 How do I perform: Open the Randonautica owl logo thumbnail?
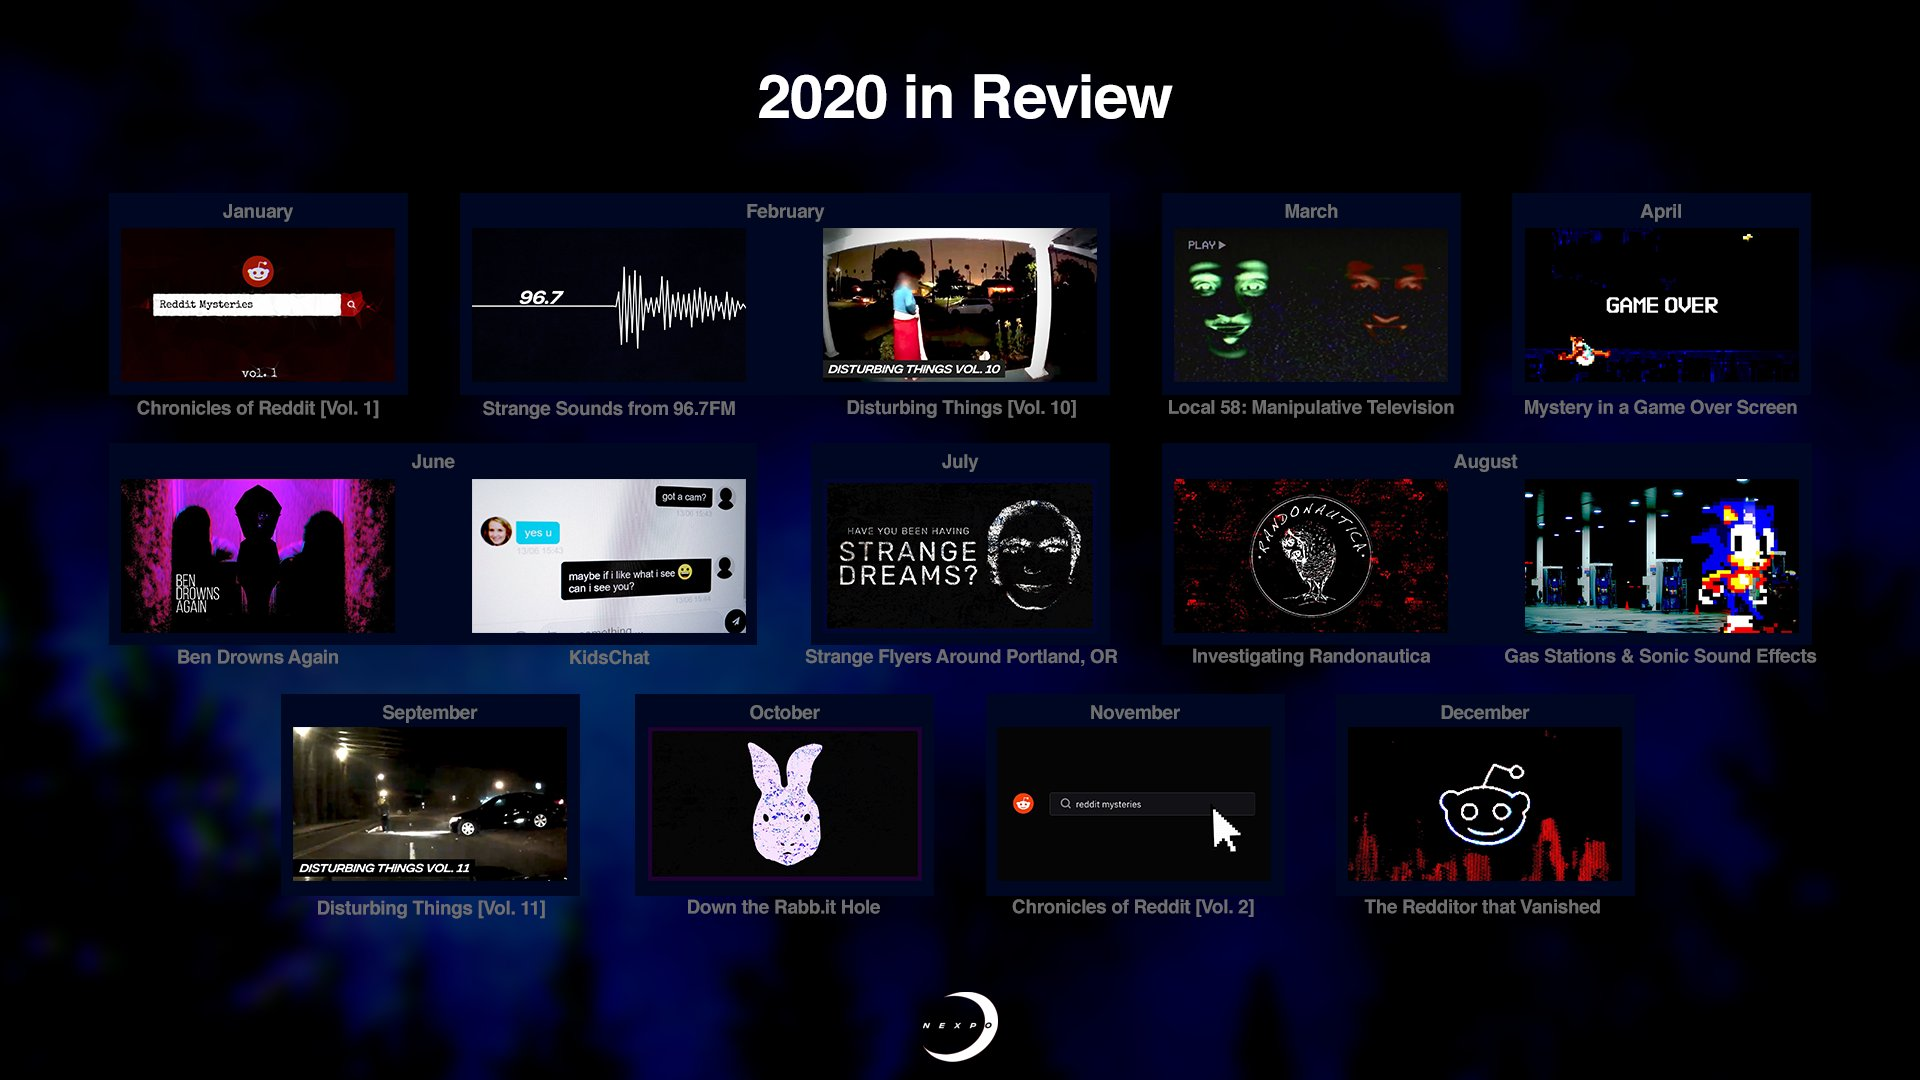pos(1311,556)
